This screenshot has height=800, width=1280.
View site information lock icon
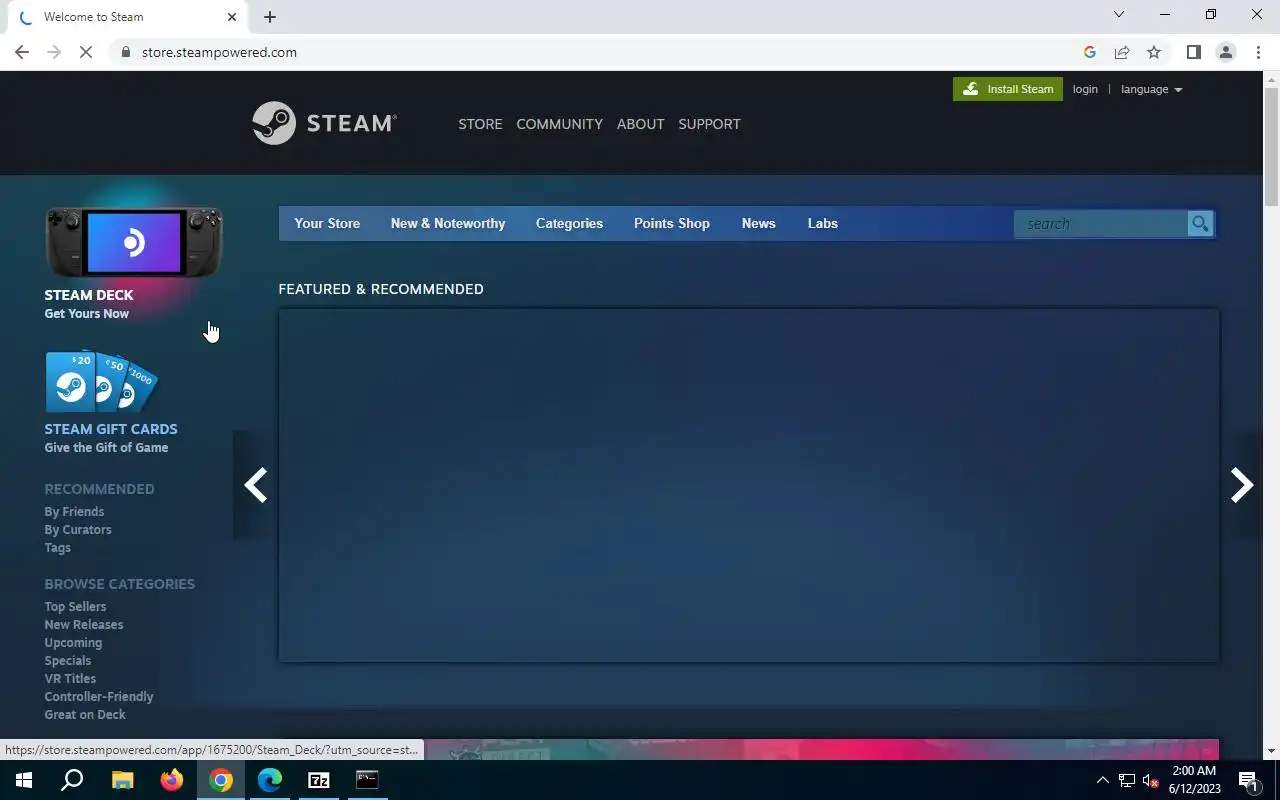pos(126,52)
